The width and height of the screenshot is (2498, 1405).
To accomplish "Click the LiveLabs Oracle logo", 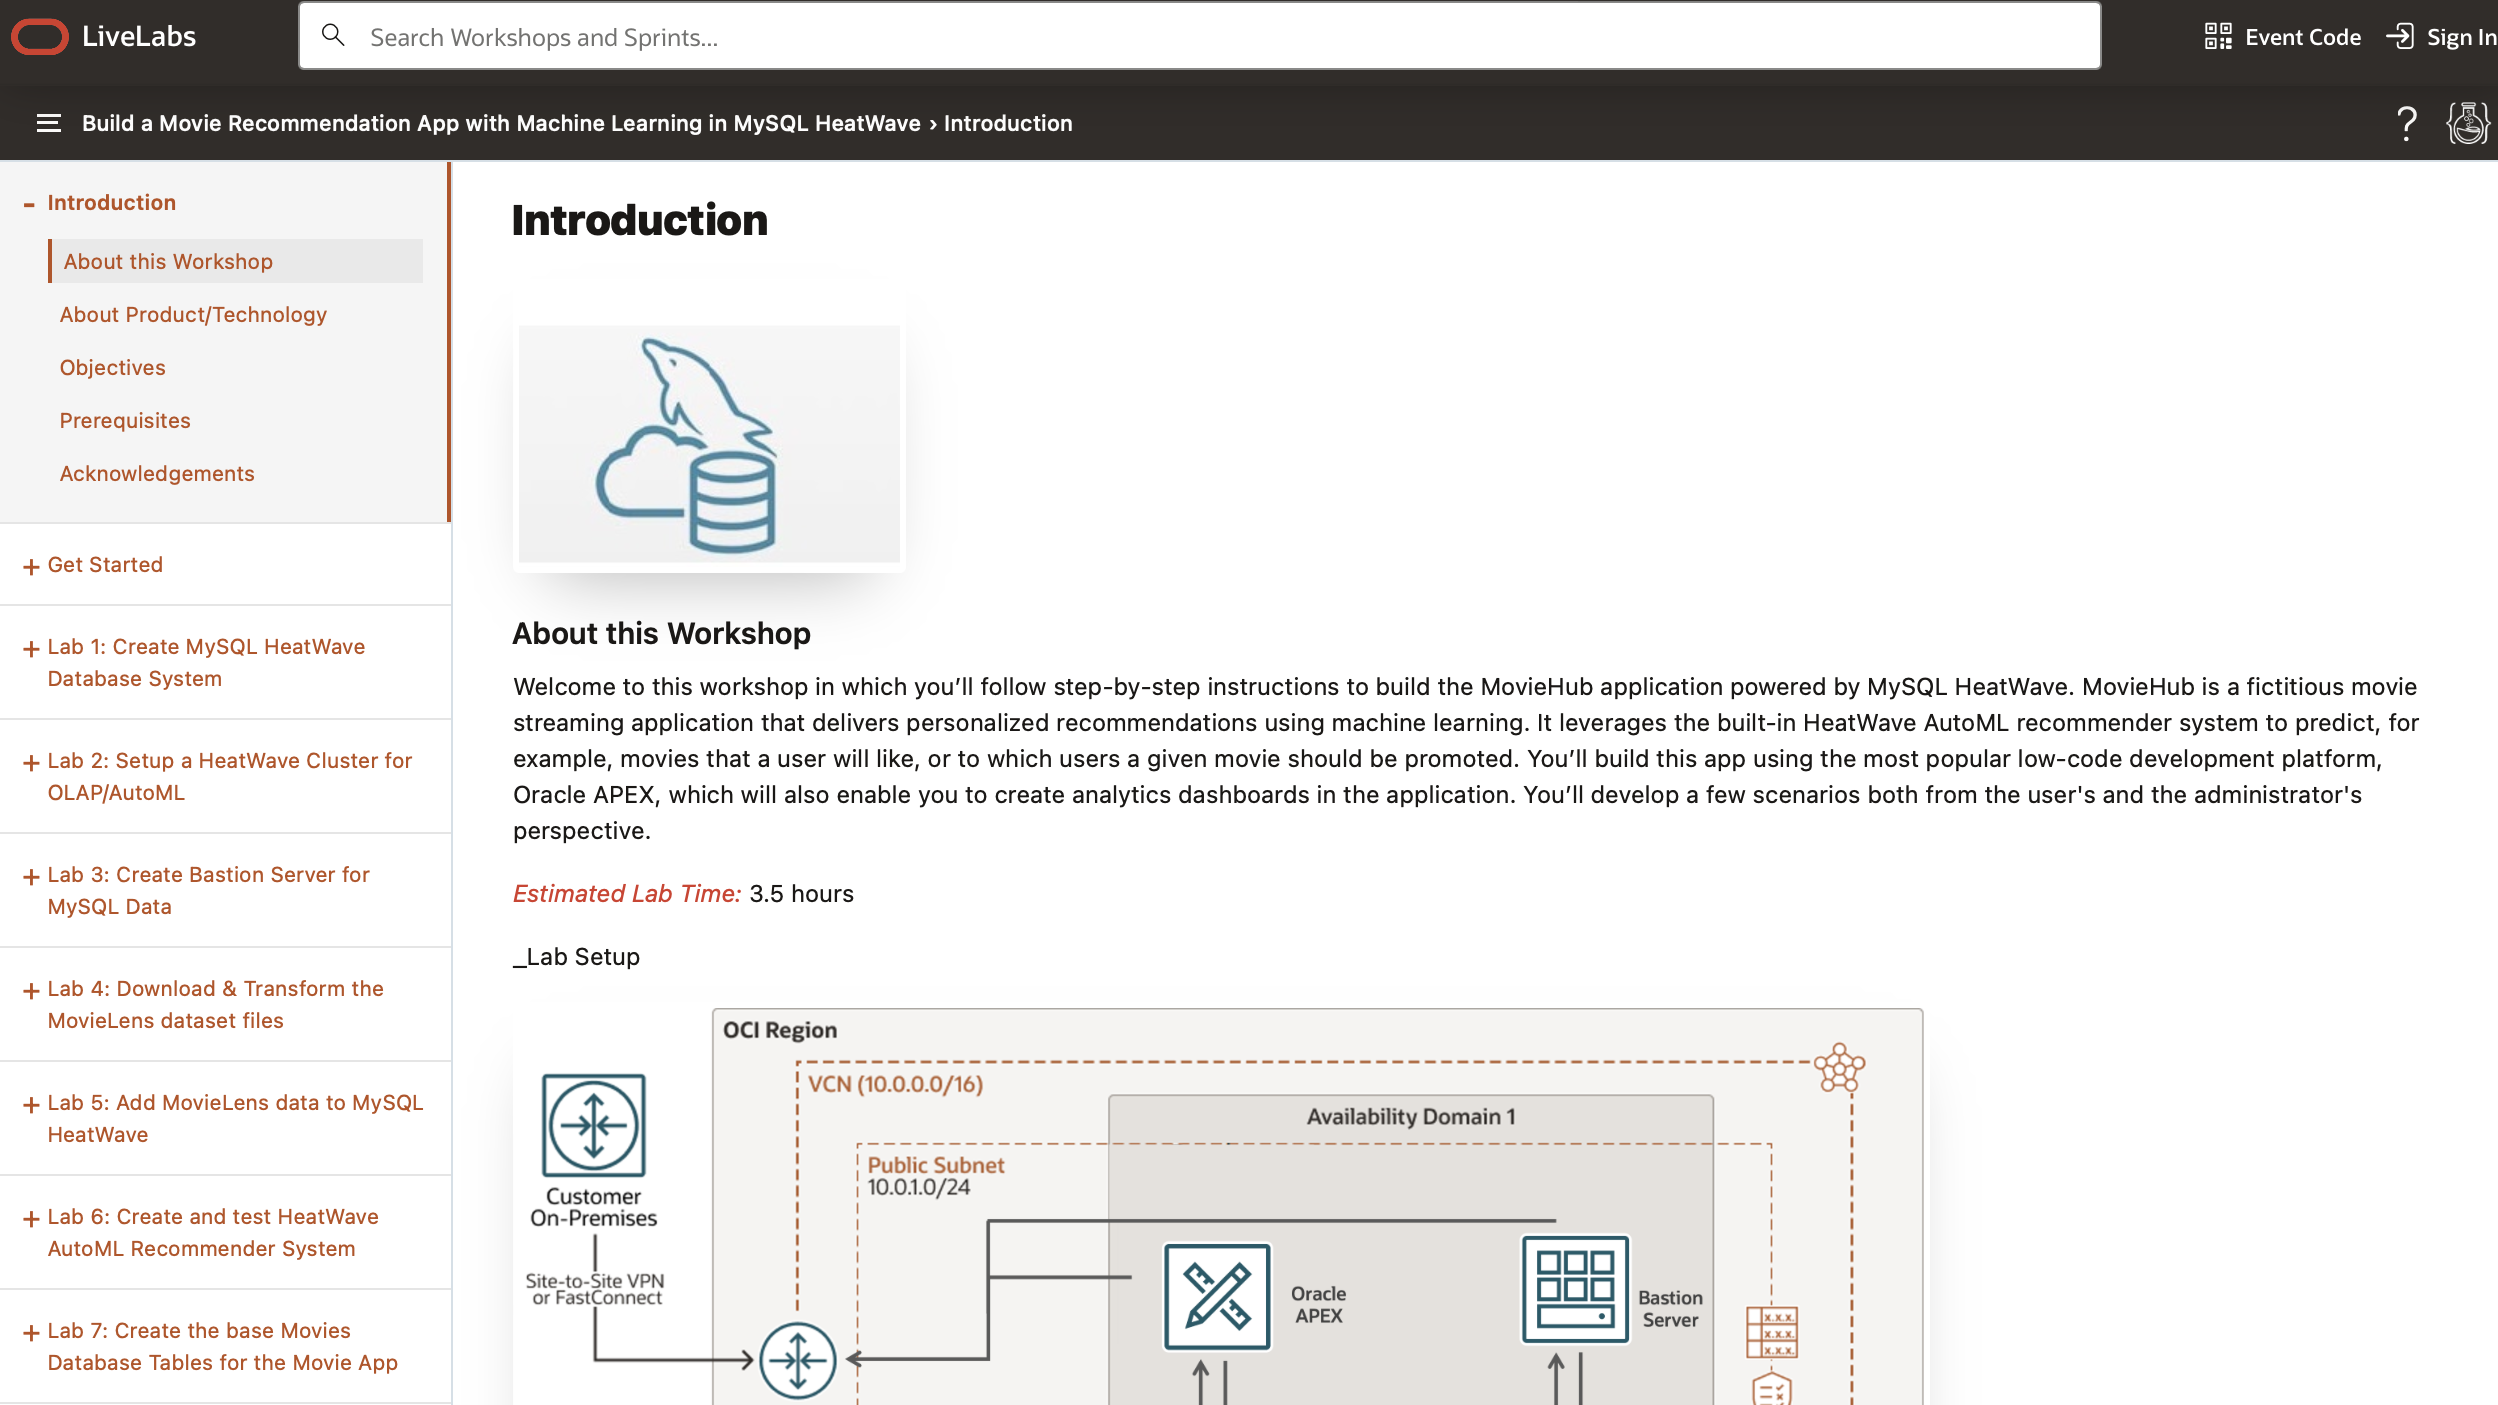I will pyautogui.click(x=42, y=35).
